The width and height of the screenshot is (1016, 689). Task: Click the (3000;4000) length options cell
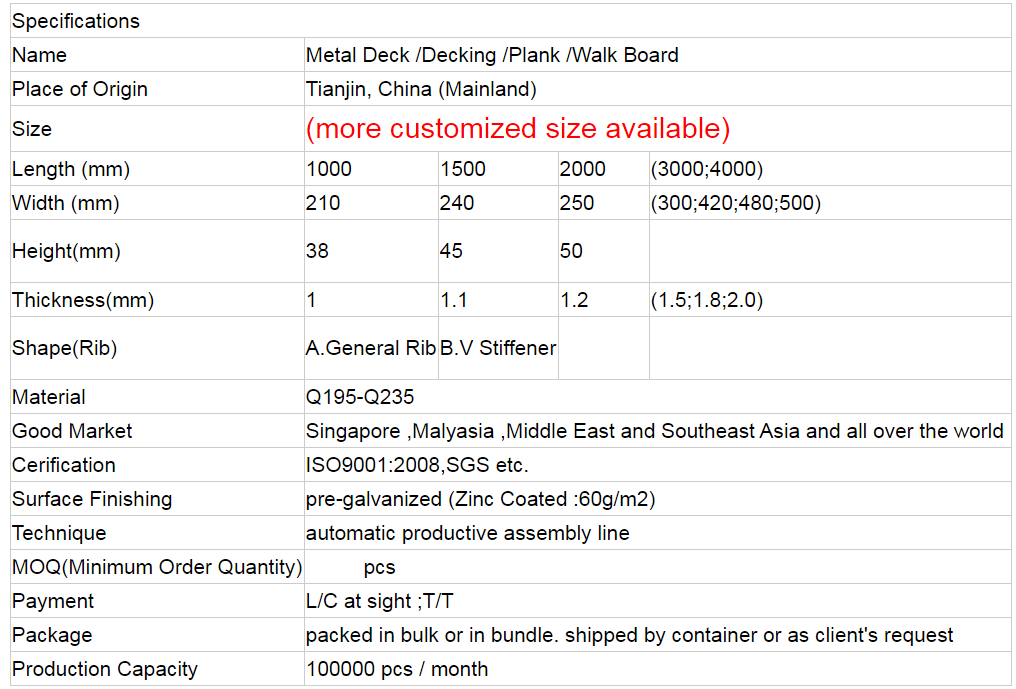[706, 169]
